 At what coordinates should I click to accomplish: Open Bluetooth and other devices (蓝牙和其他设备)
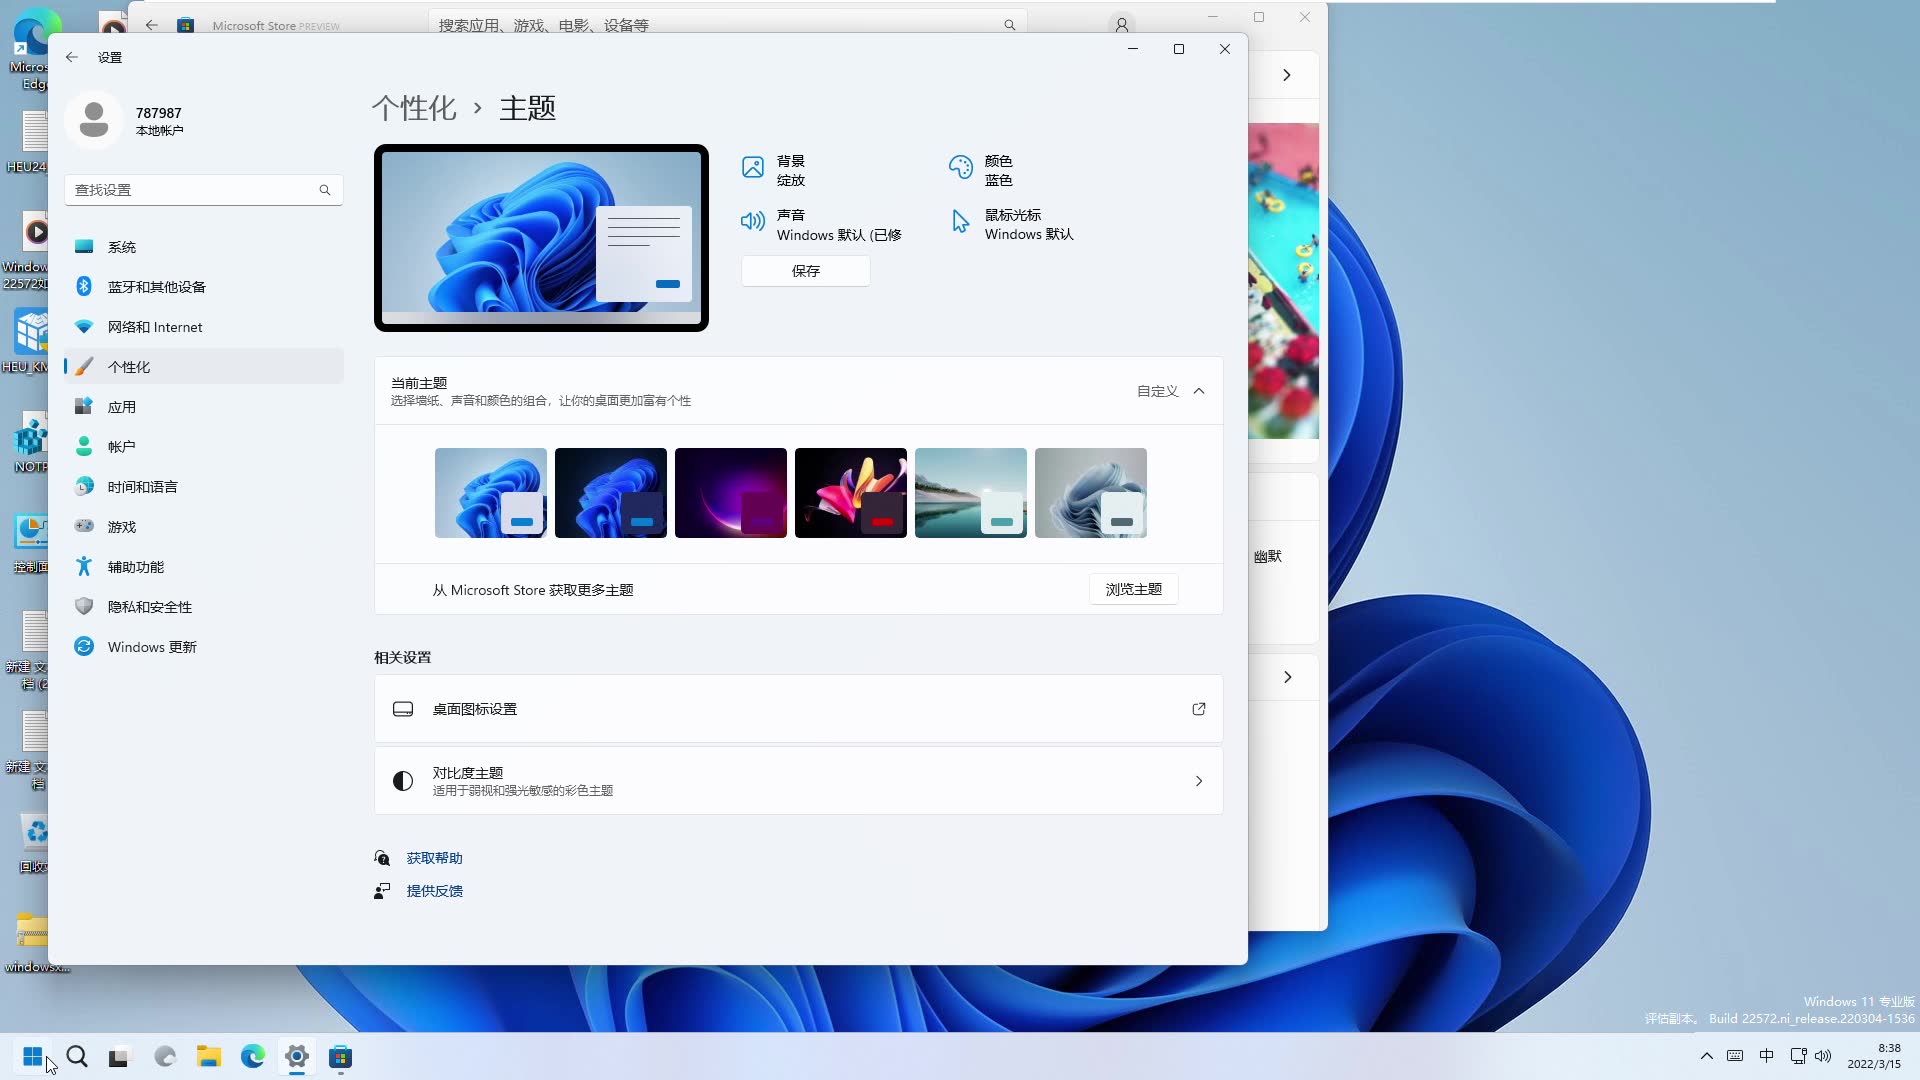[x=204, y=287]
